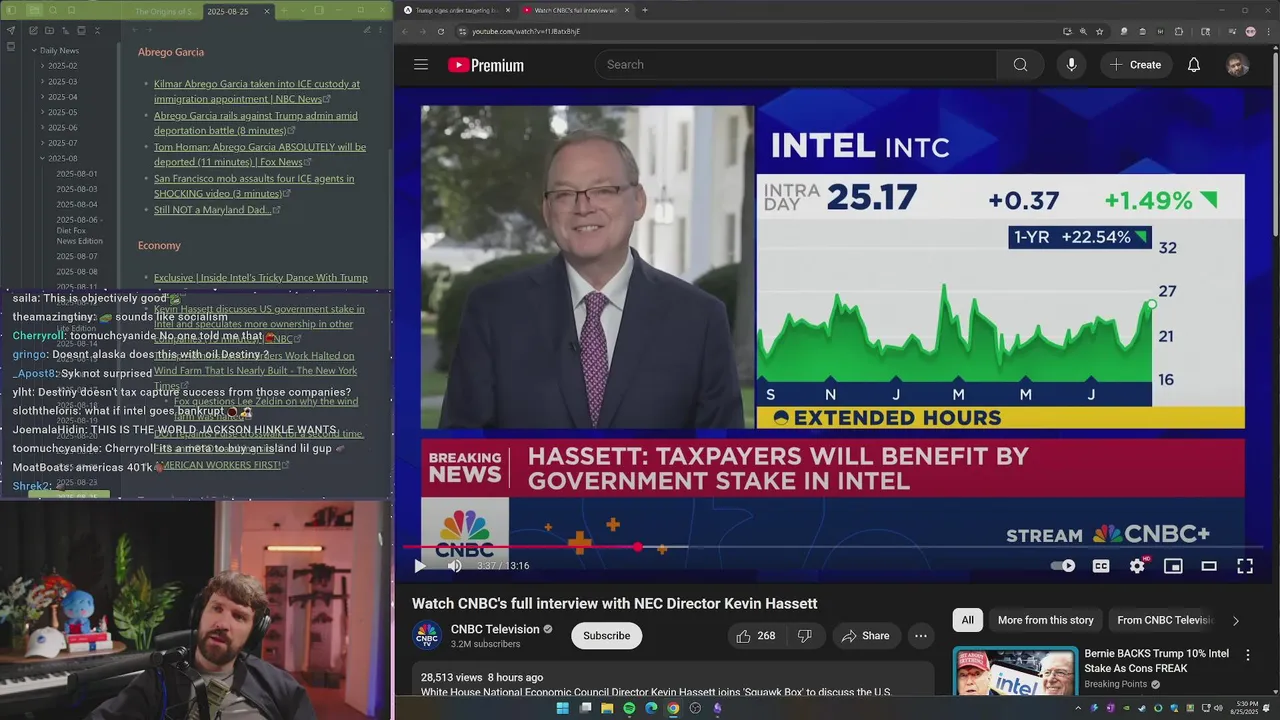1280x720 pixels.
Task: Open YouTube video settings gear
Action: click(1137, 566)
